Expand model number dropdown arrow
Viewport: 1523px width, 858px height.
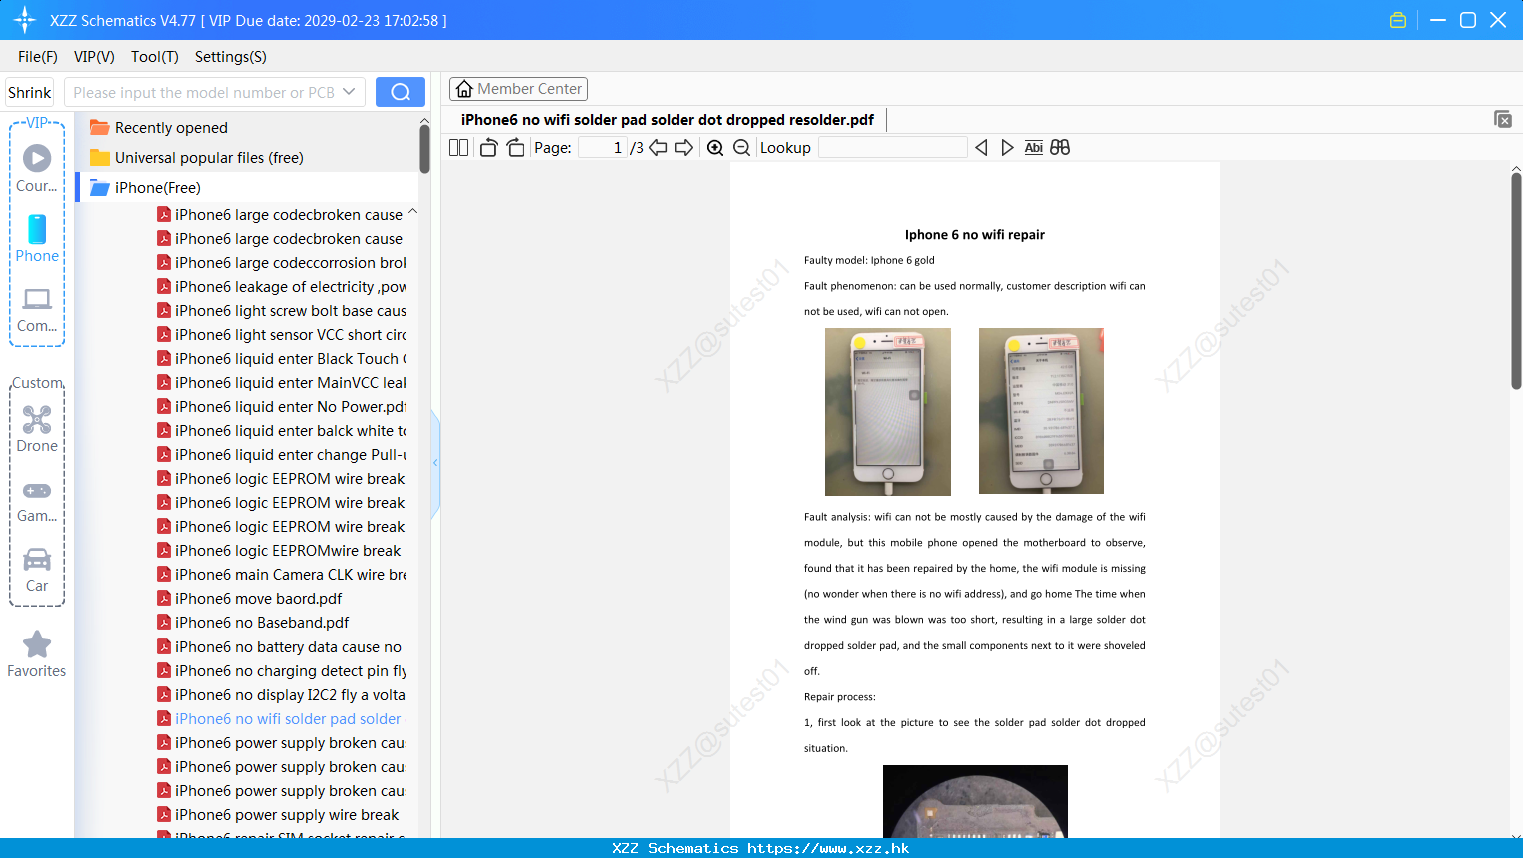click(349, 92)
